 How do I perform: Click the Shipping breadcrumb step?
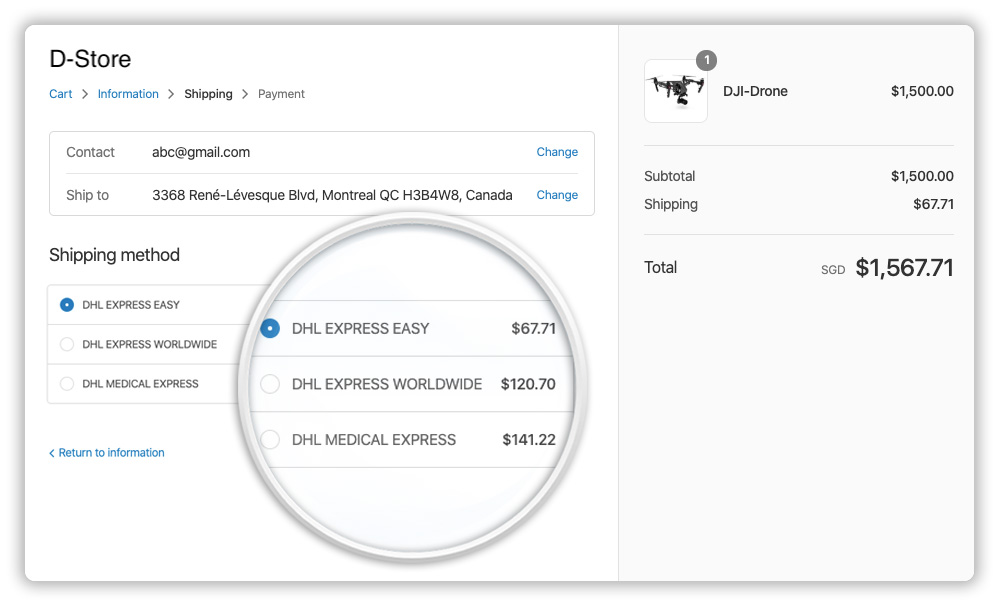[208, 94]
